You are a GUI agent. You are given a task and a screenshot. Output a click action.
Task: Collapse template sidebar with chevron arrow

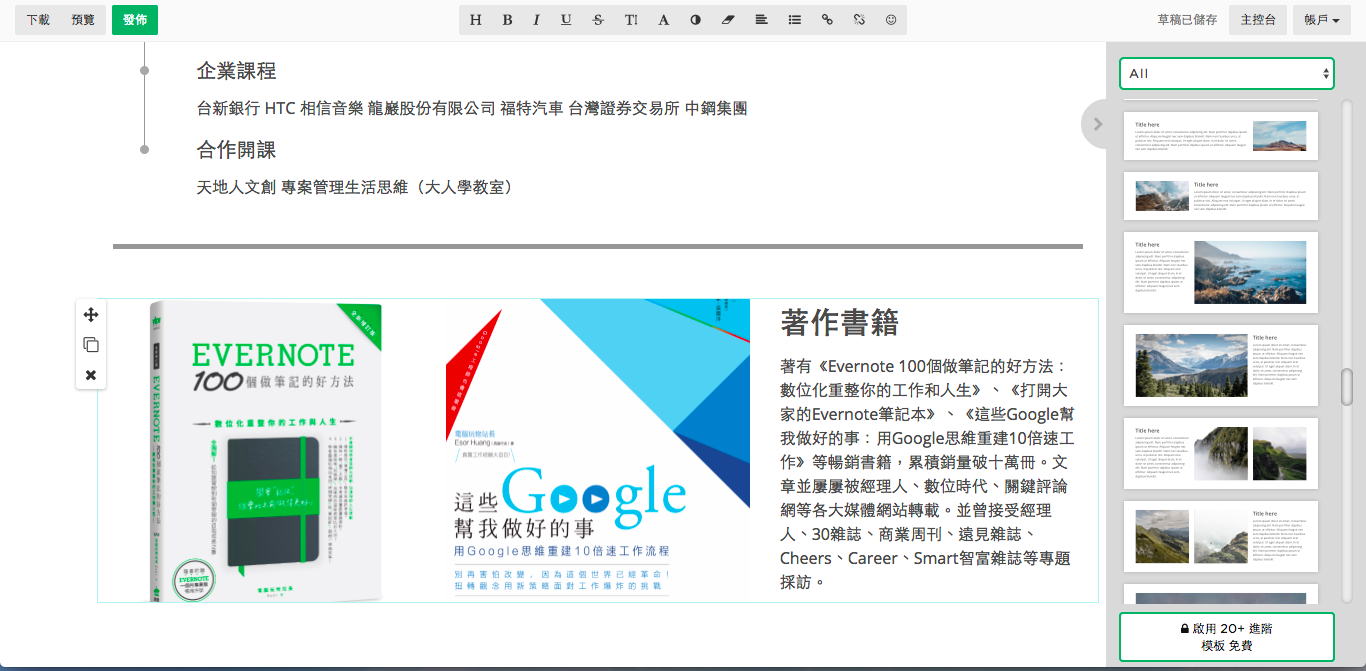click(1096, 124)
